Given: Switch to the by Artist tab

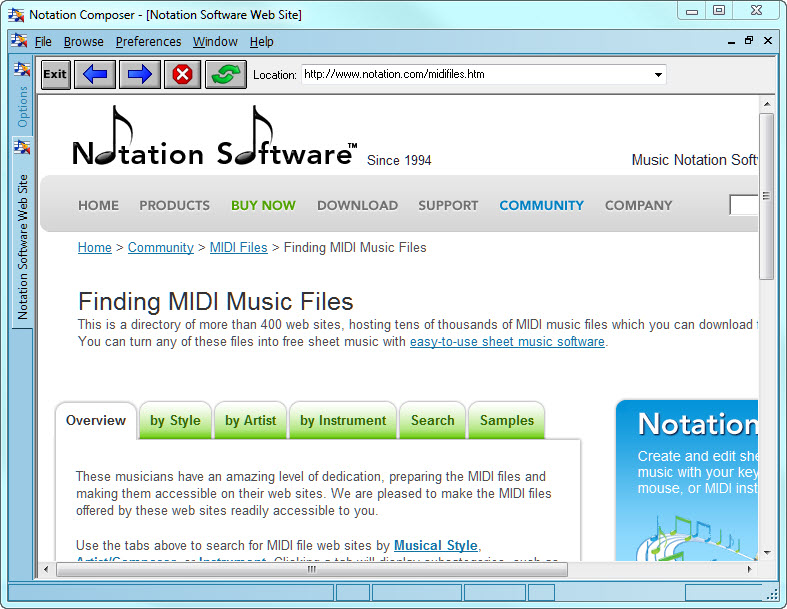Looking at the screenshot, I should click(250, 421).
